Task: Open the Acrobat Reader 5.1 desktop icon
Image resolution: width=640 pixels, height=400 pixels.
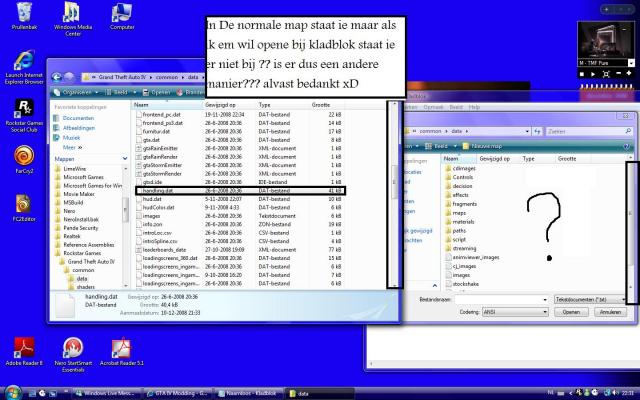Action: click(x=122, y=351)
